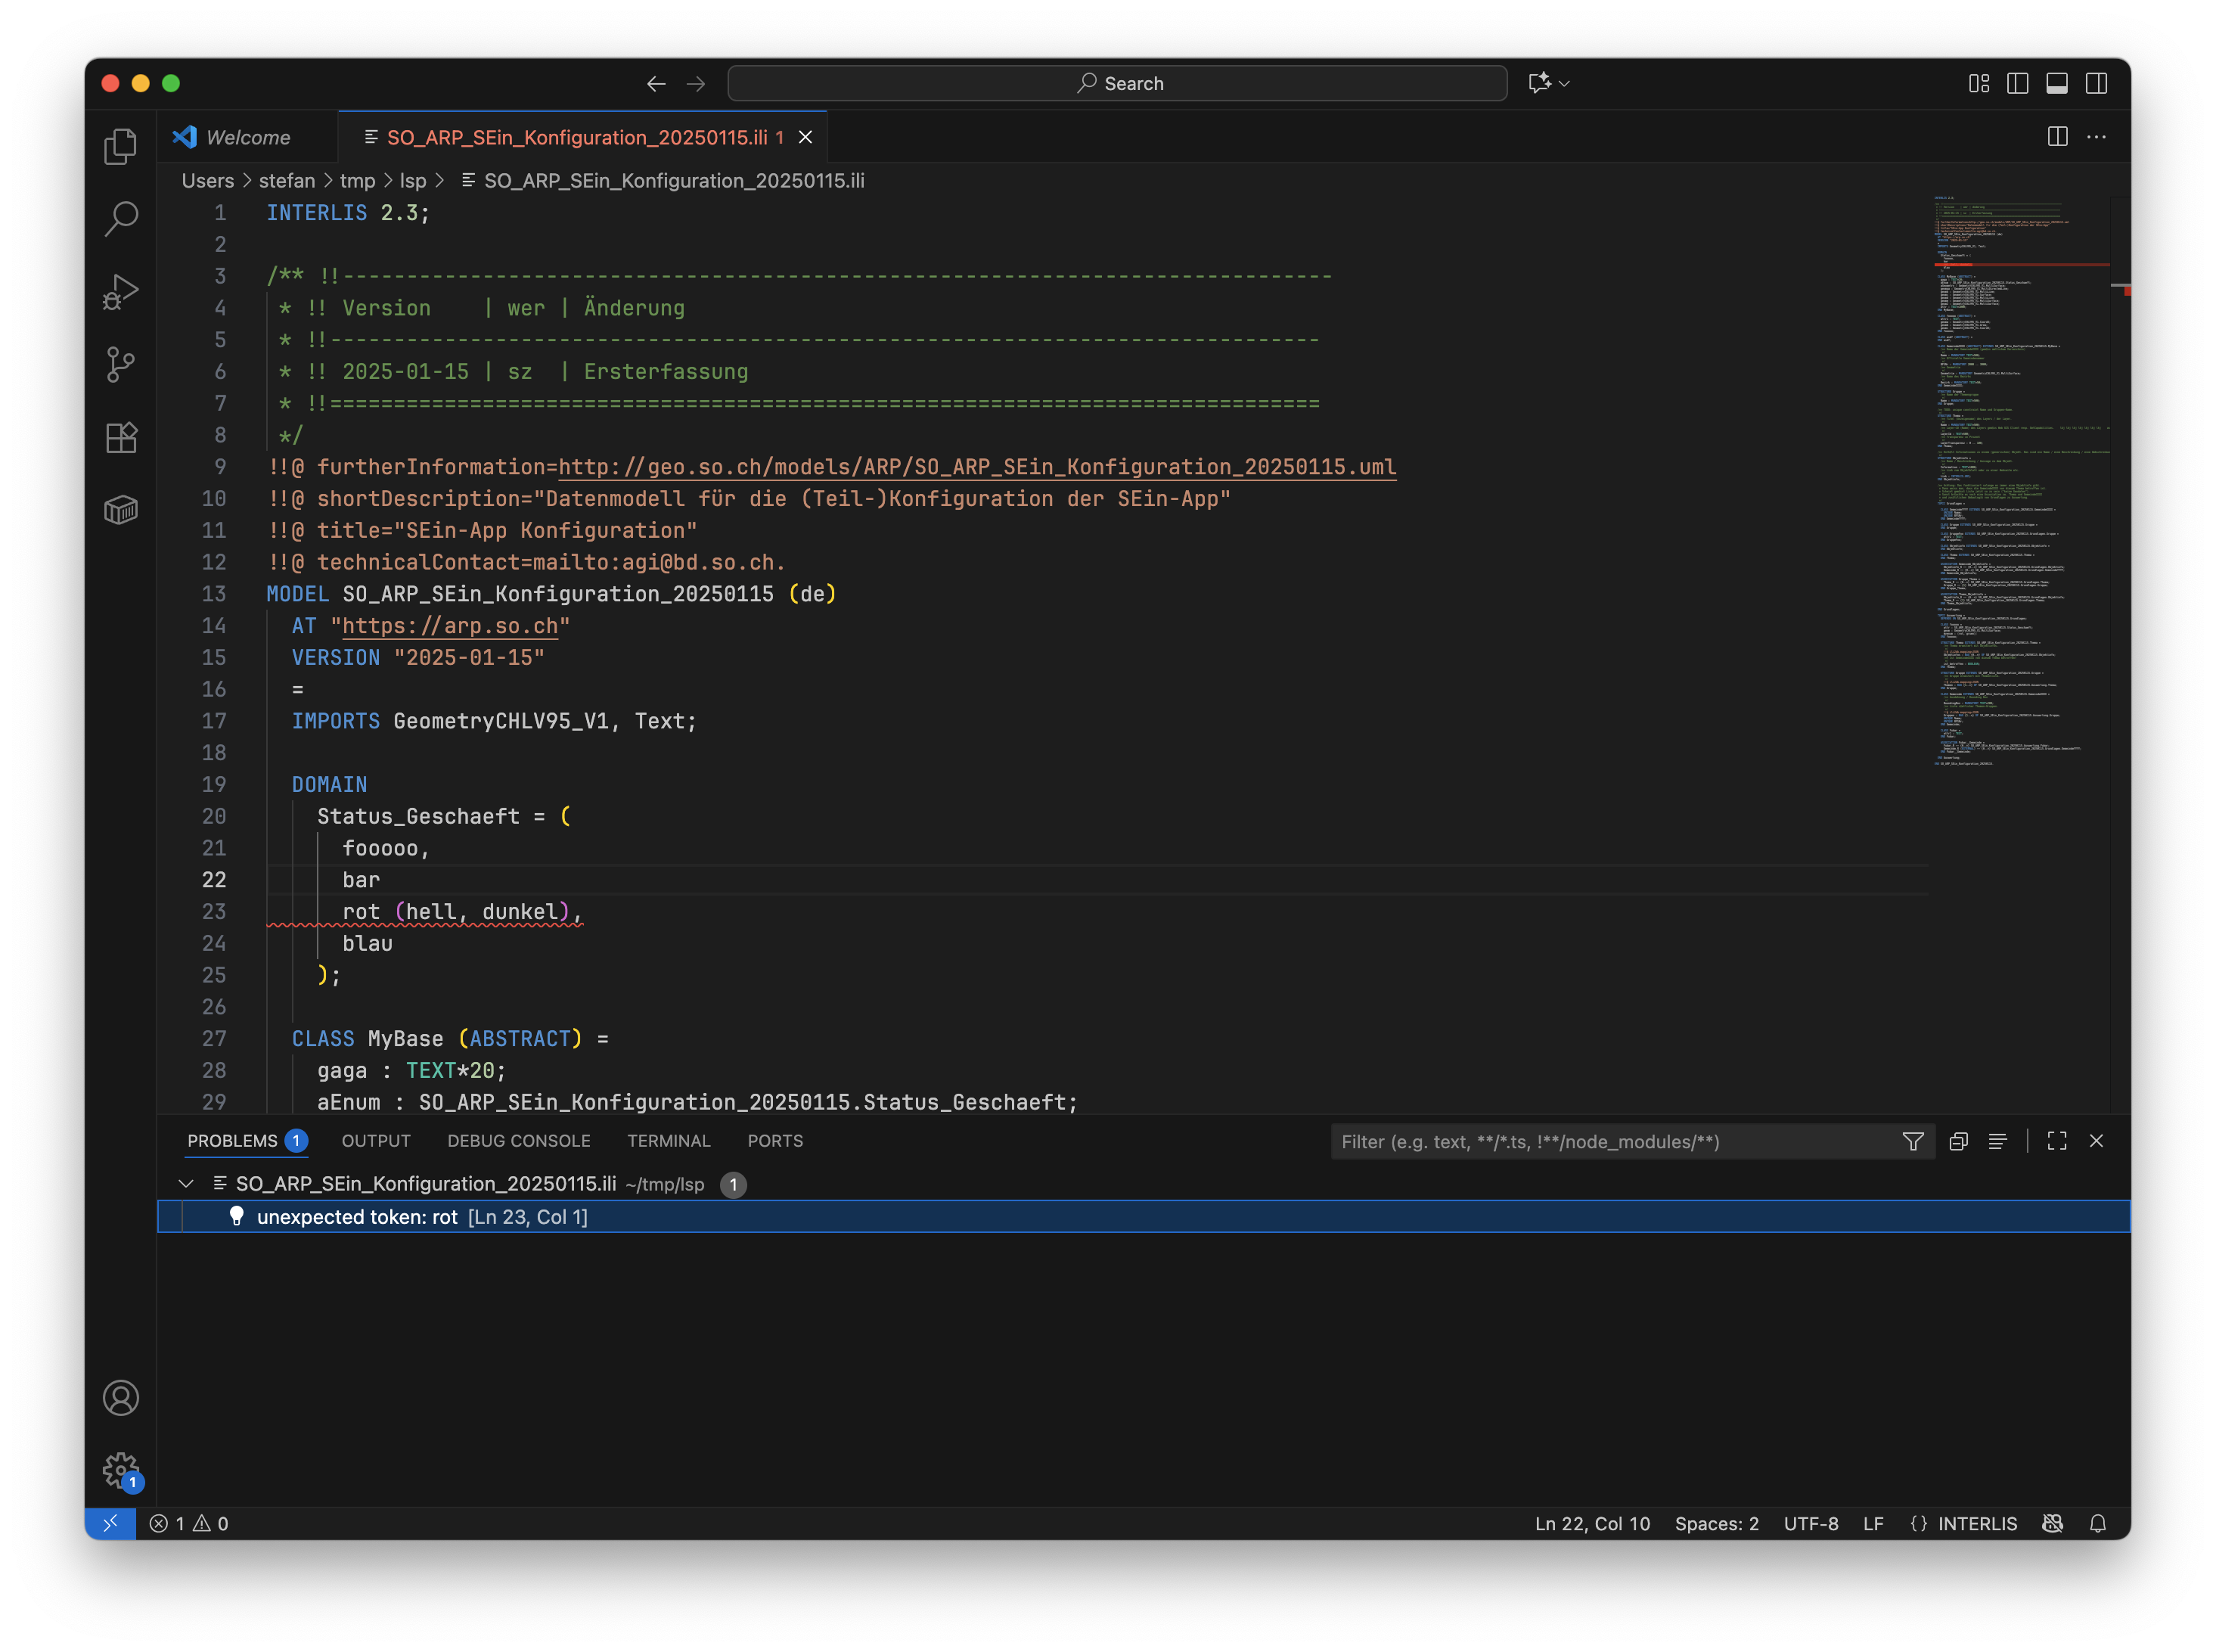Open Source Control view
2216x1652 pixels.
pyautogui.click(x=120, y=364)
